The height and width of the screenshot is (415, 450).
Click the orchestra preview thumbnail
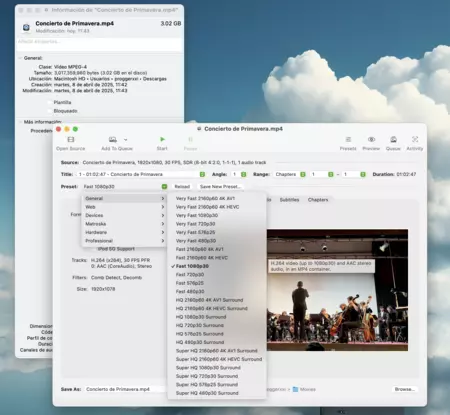coord(337,290)
